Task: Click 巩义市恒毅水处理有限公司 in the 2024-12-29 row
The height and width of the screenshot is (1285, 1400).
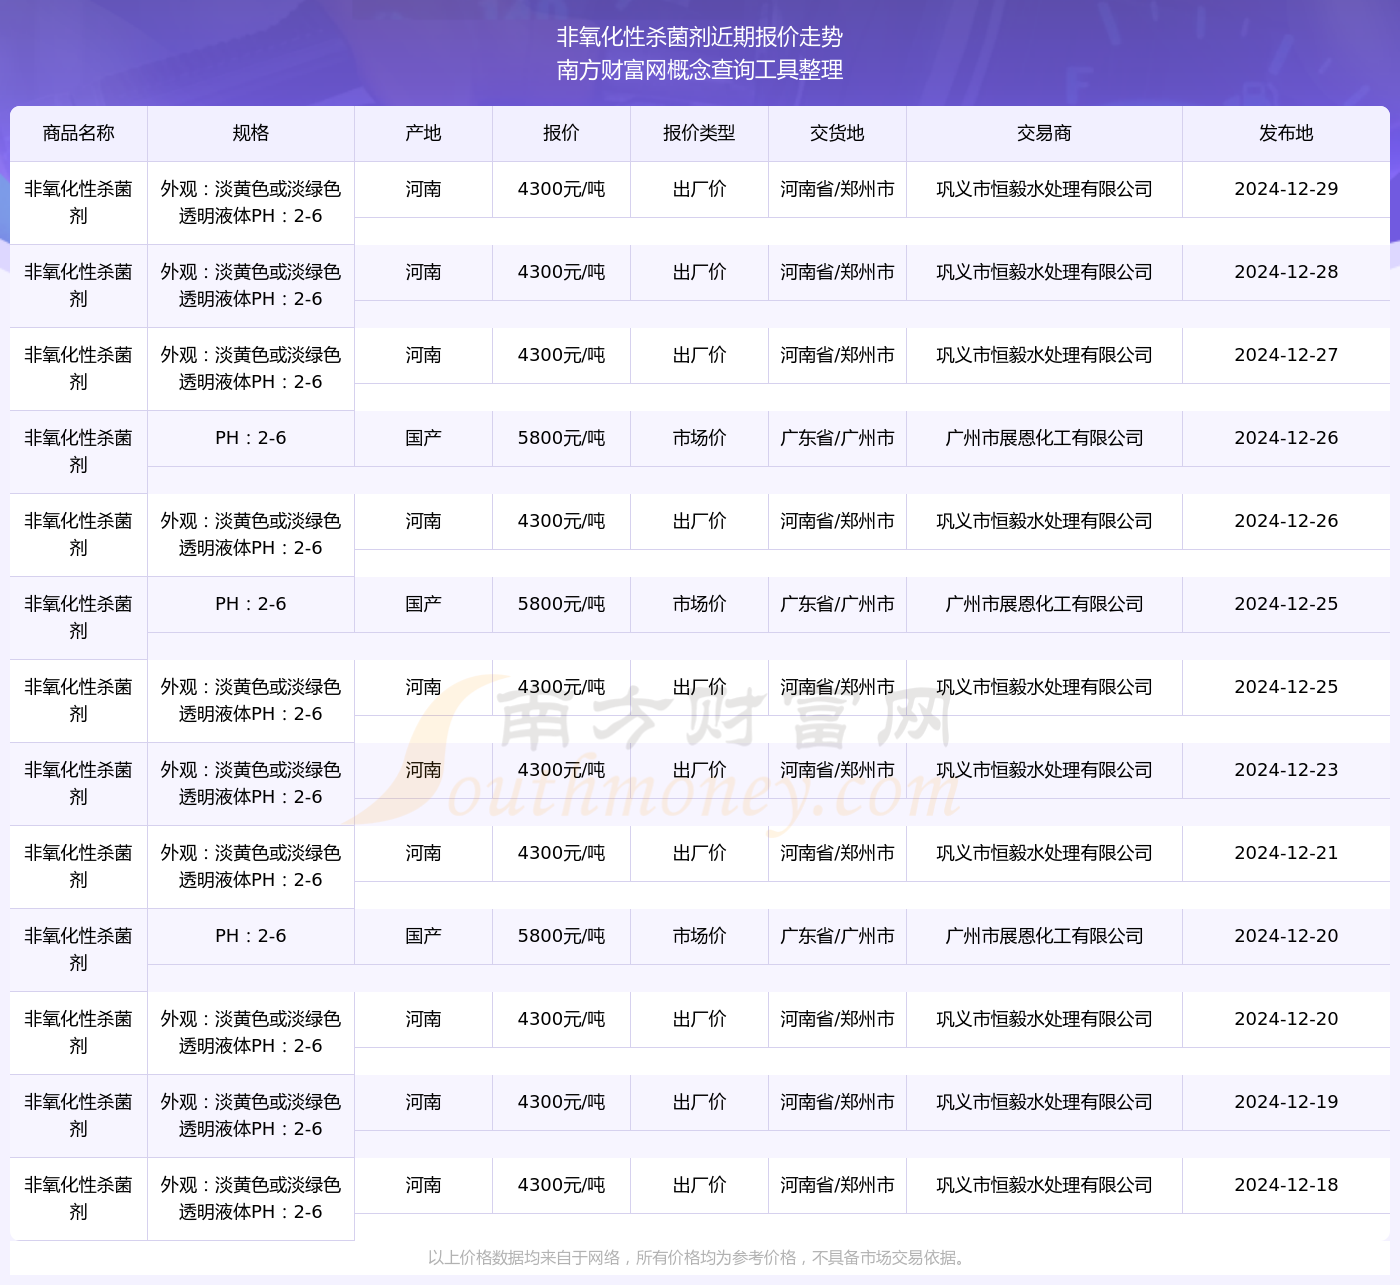Action: (x=1044, y=189)
